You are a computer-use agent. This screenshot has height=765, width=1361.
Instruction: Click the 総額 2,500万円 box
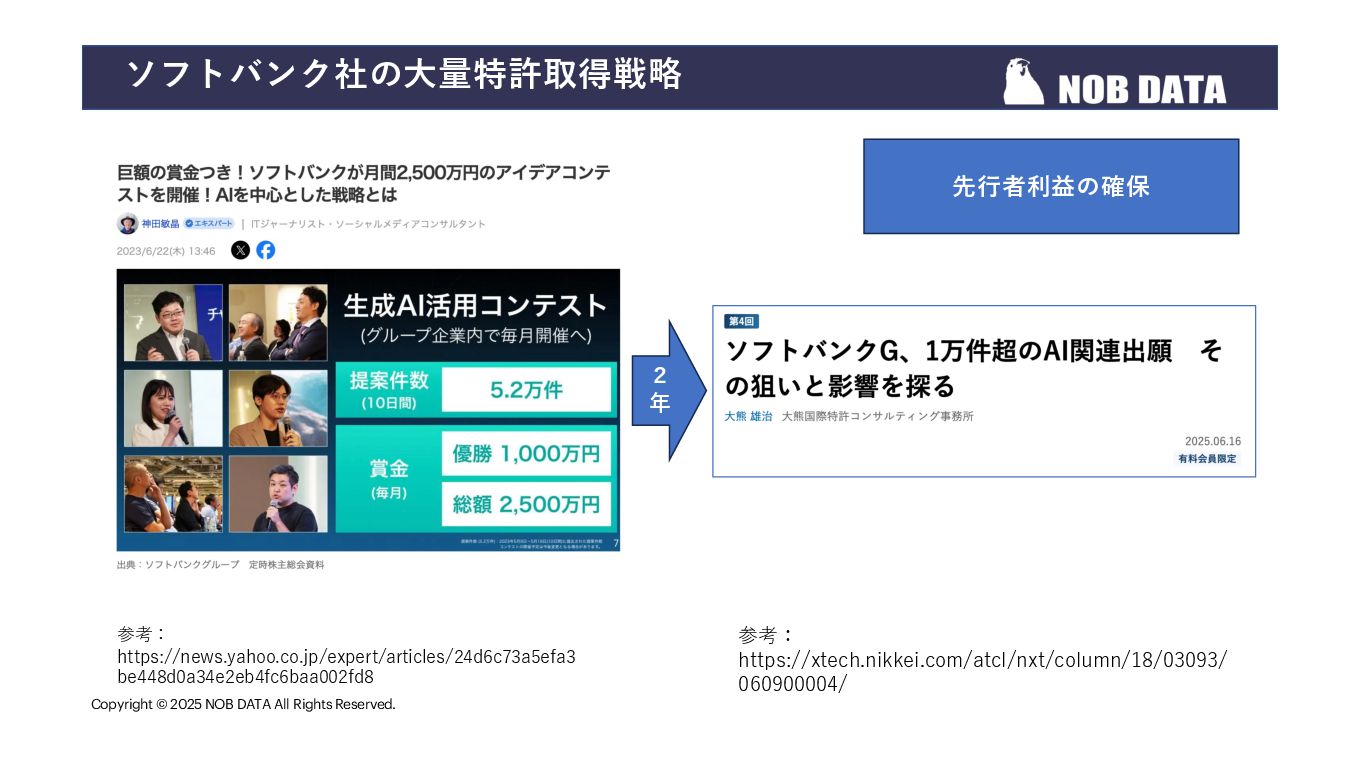coord(526,505)
